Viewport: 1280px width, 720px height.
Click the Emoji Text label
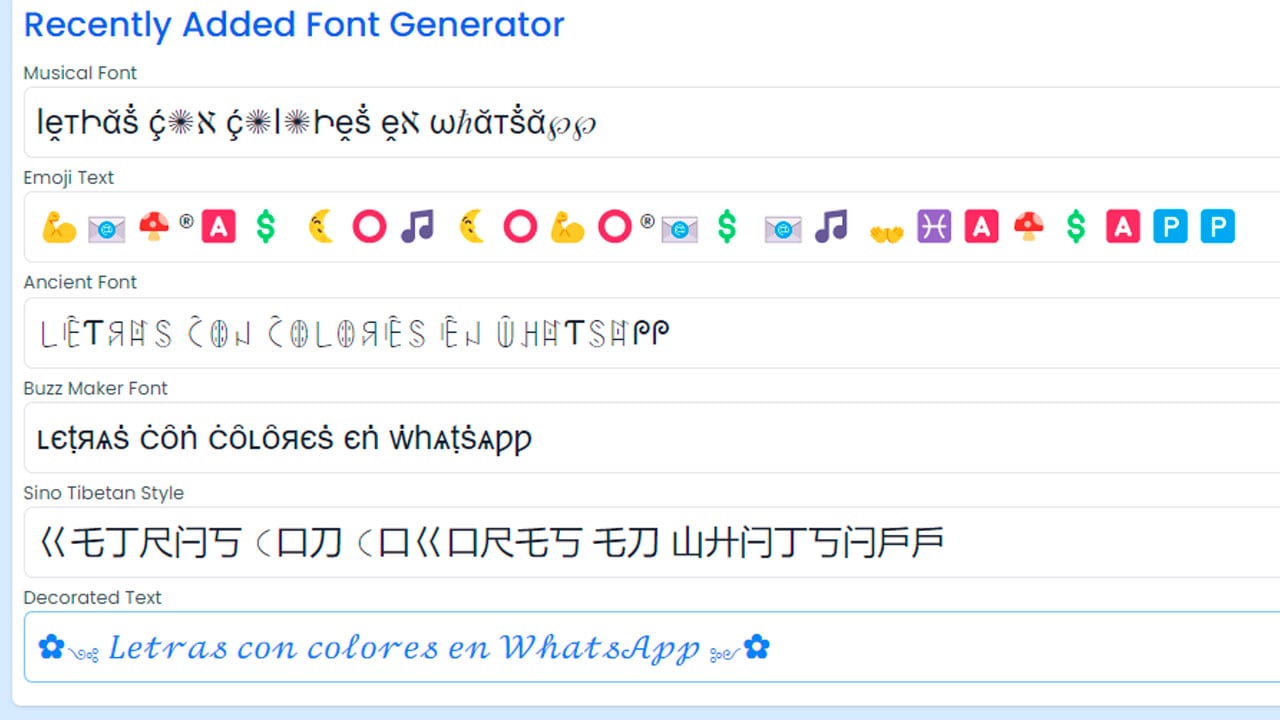click(x=69, y=178)
